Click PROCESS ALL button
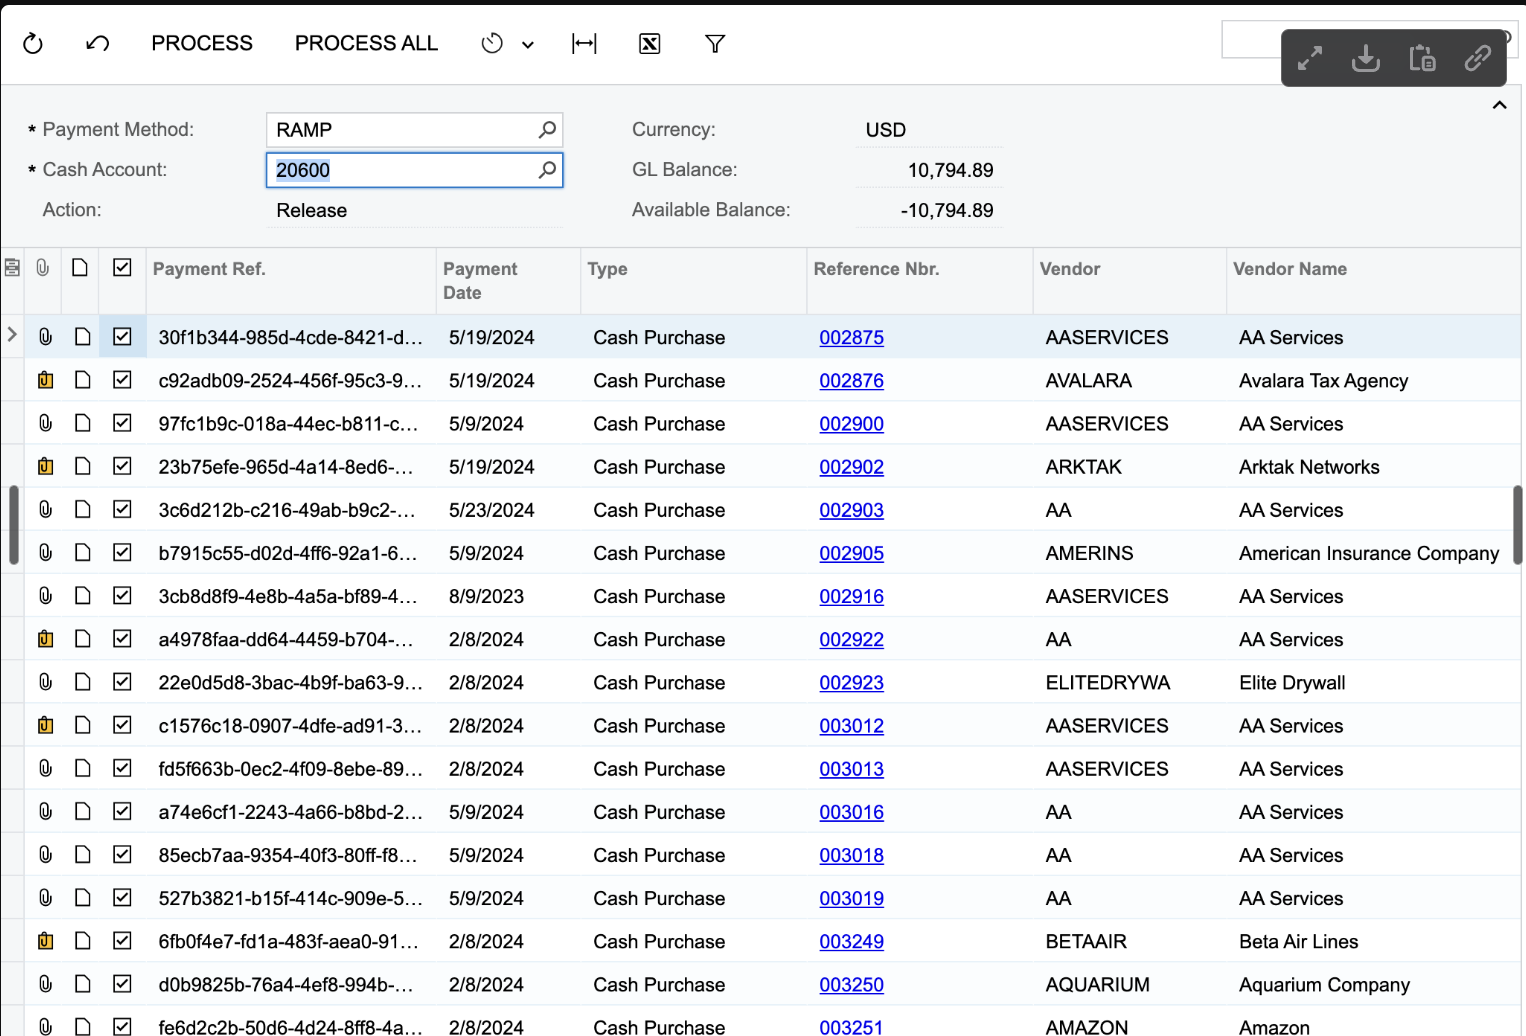This screenshot has width=1526, height=1036. point(366,43)
